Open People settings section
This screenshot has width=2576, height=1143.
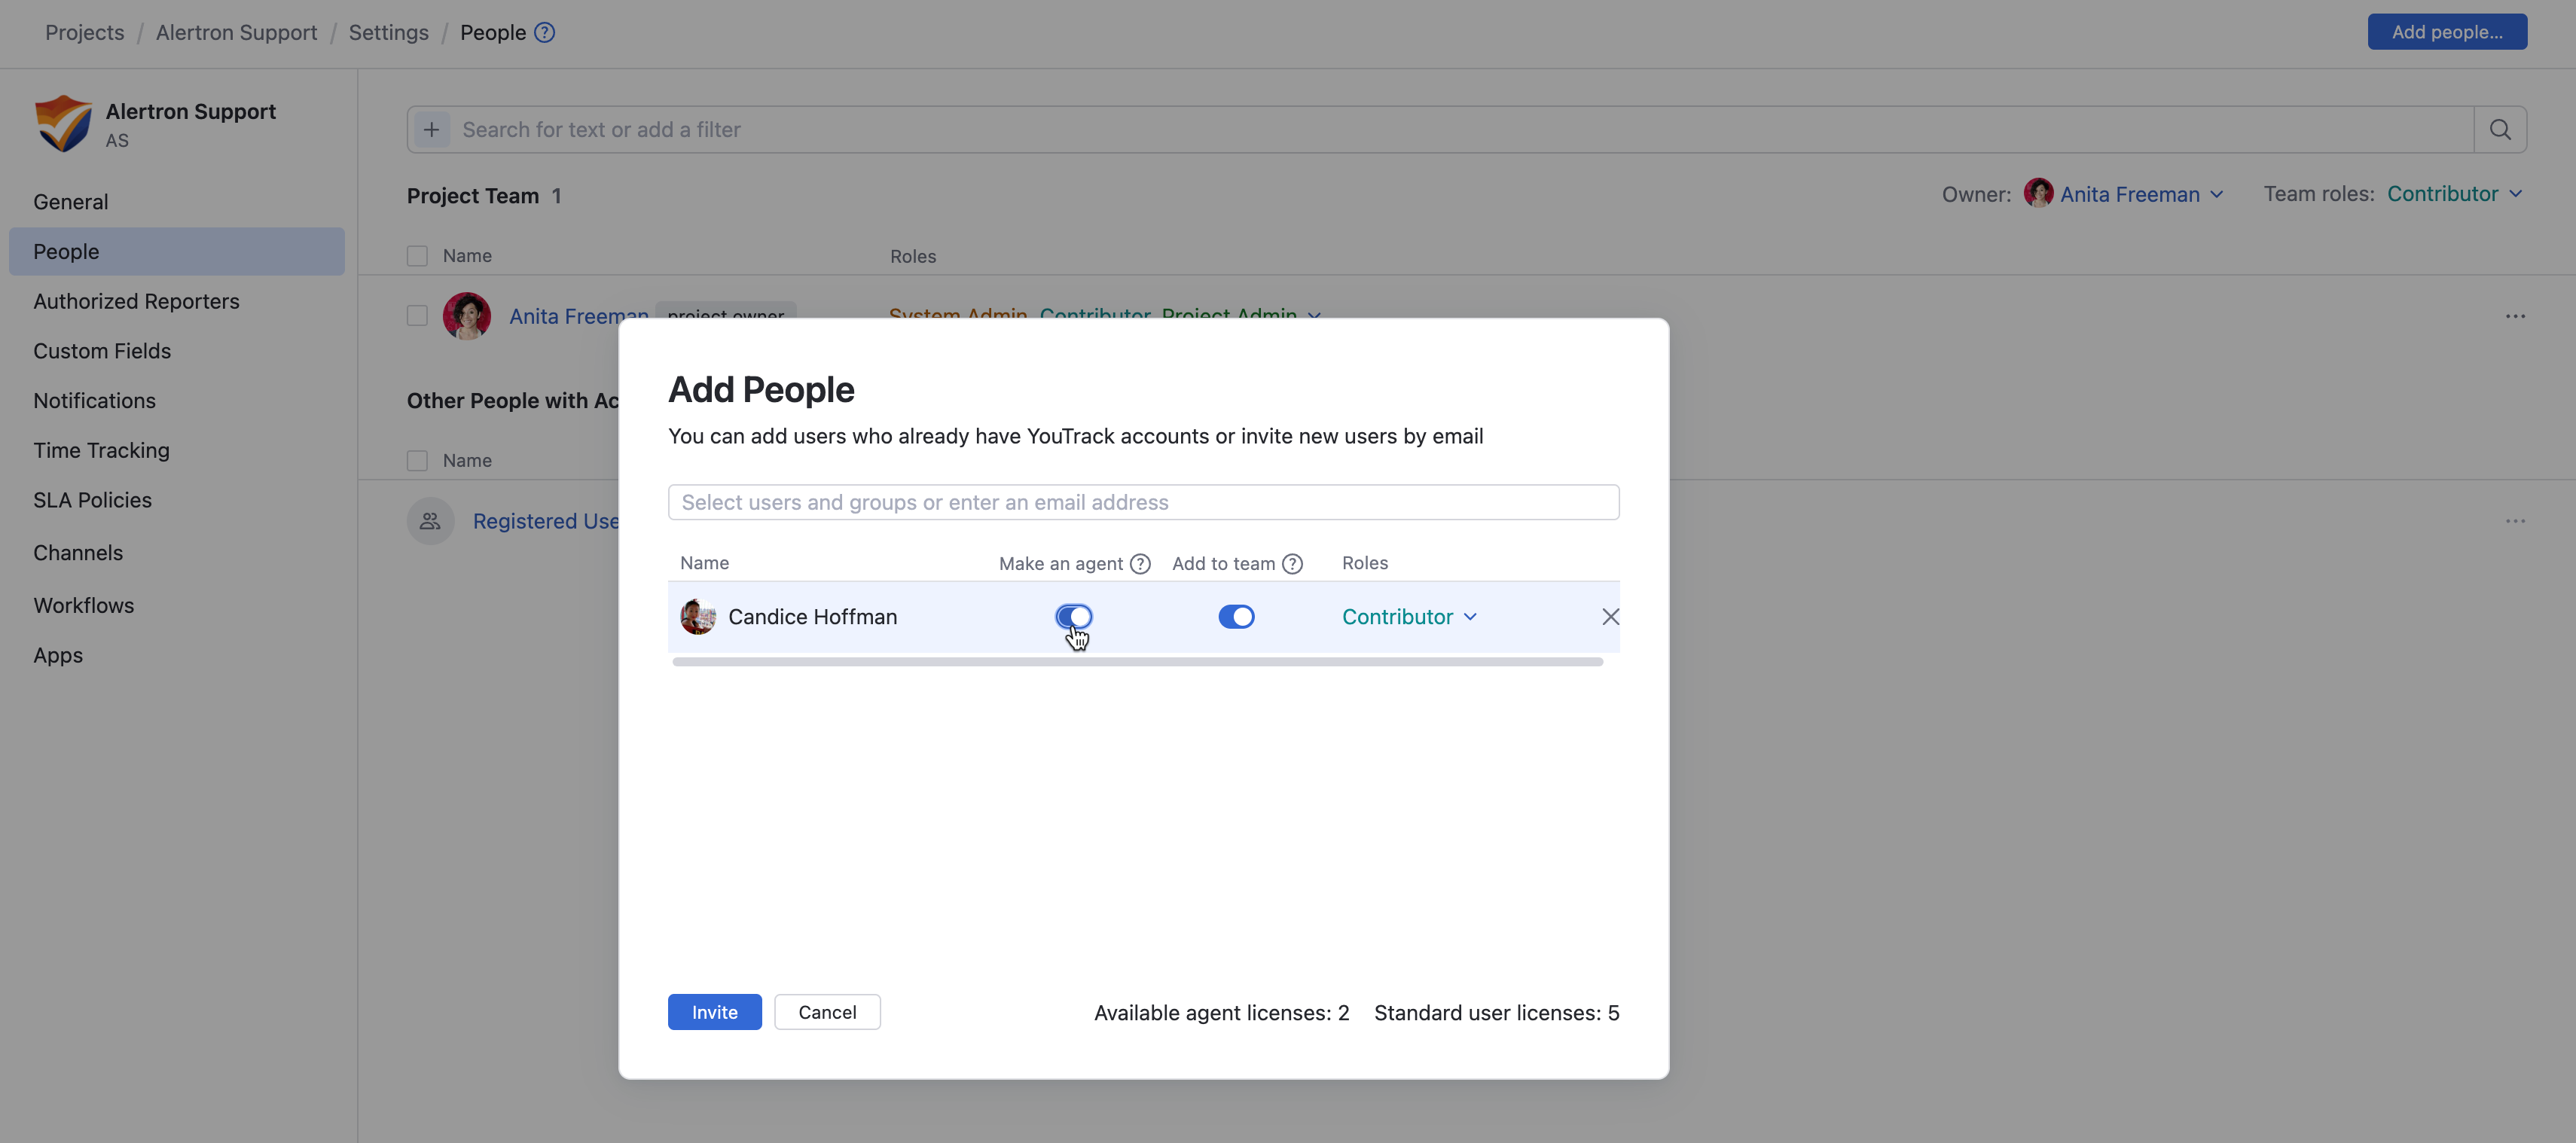click(x=177, y=252)
